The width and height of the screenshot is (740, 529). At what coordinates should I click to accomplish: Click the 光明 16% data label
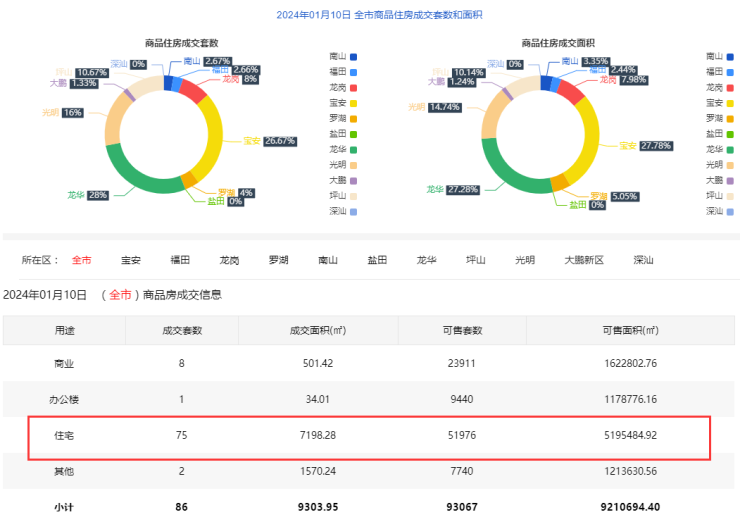(x=72, y=113)
